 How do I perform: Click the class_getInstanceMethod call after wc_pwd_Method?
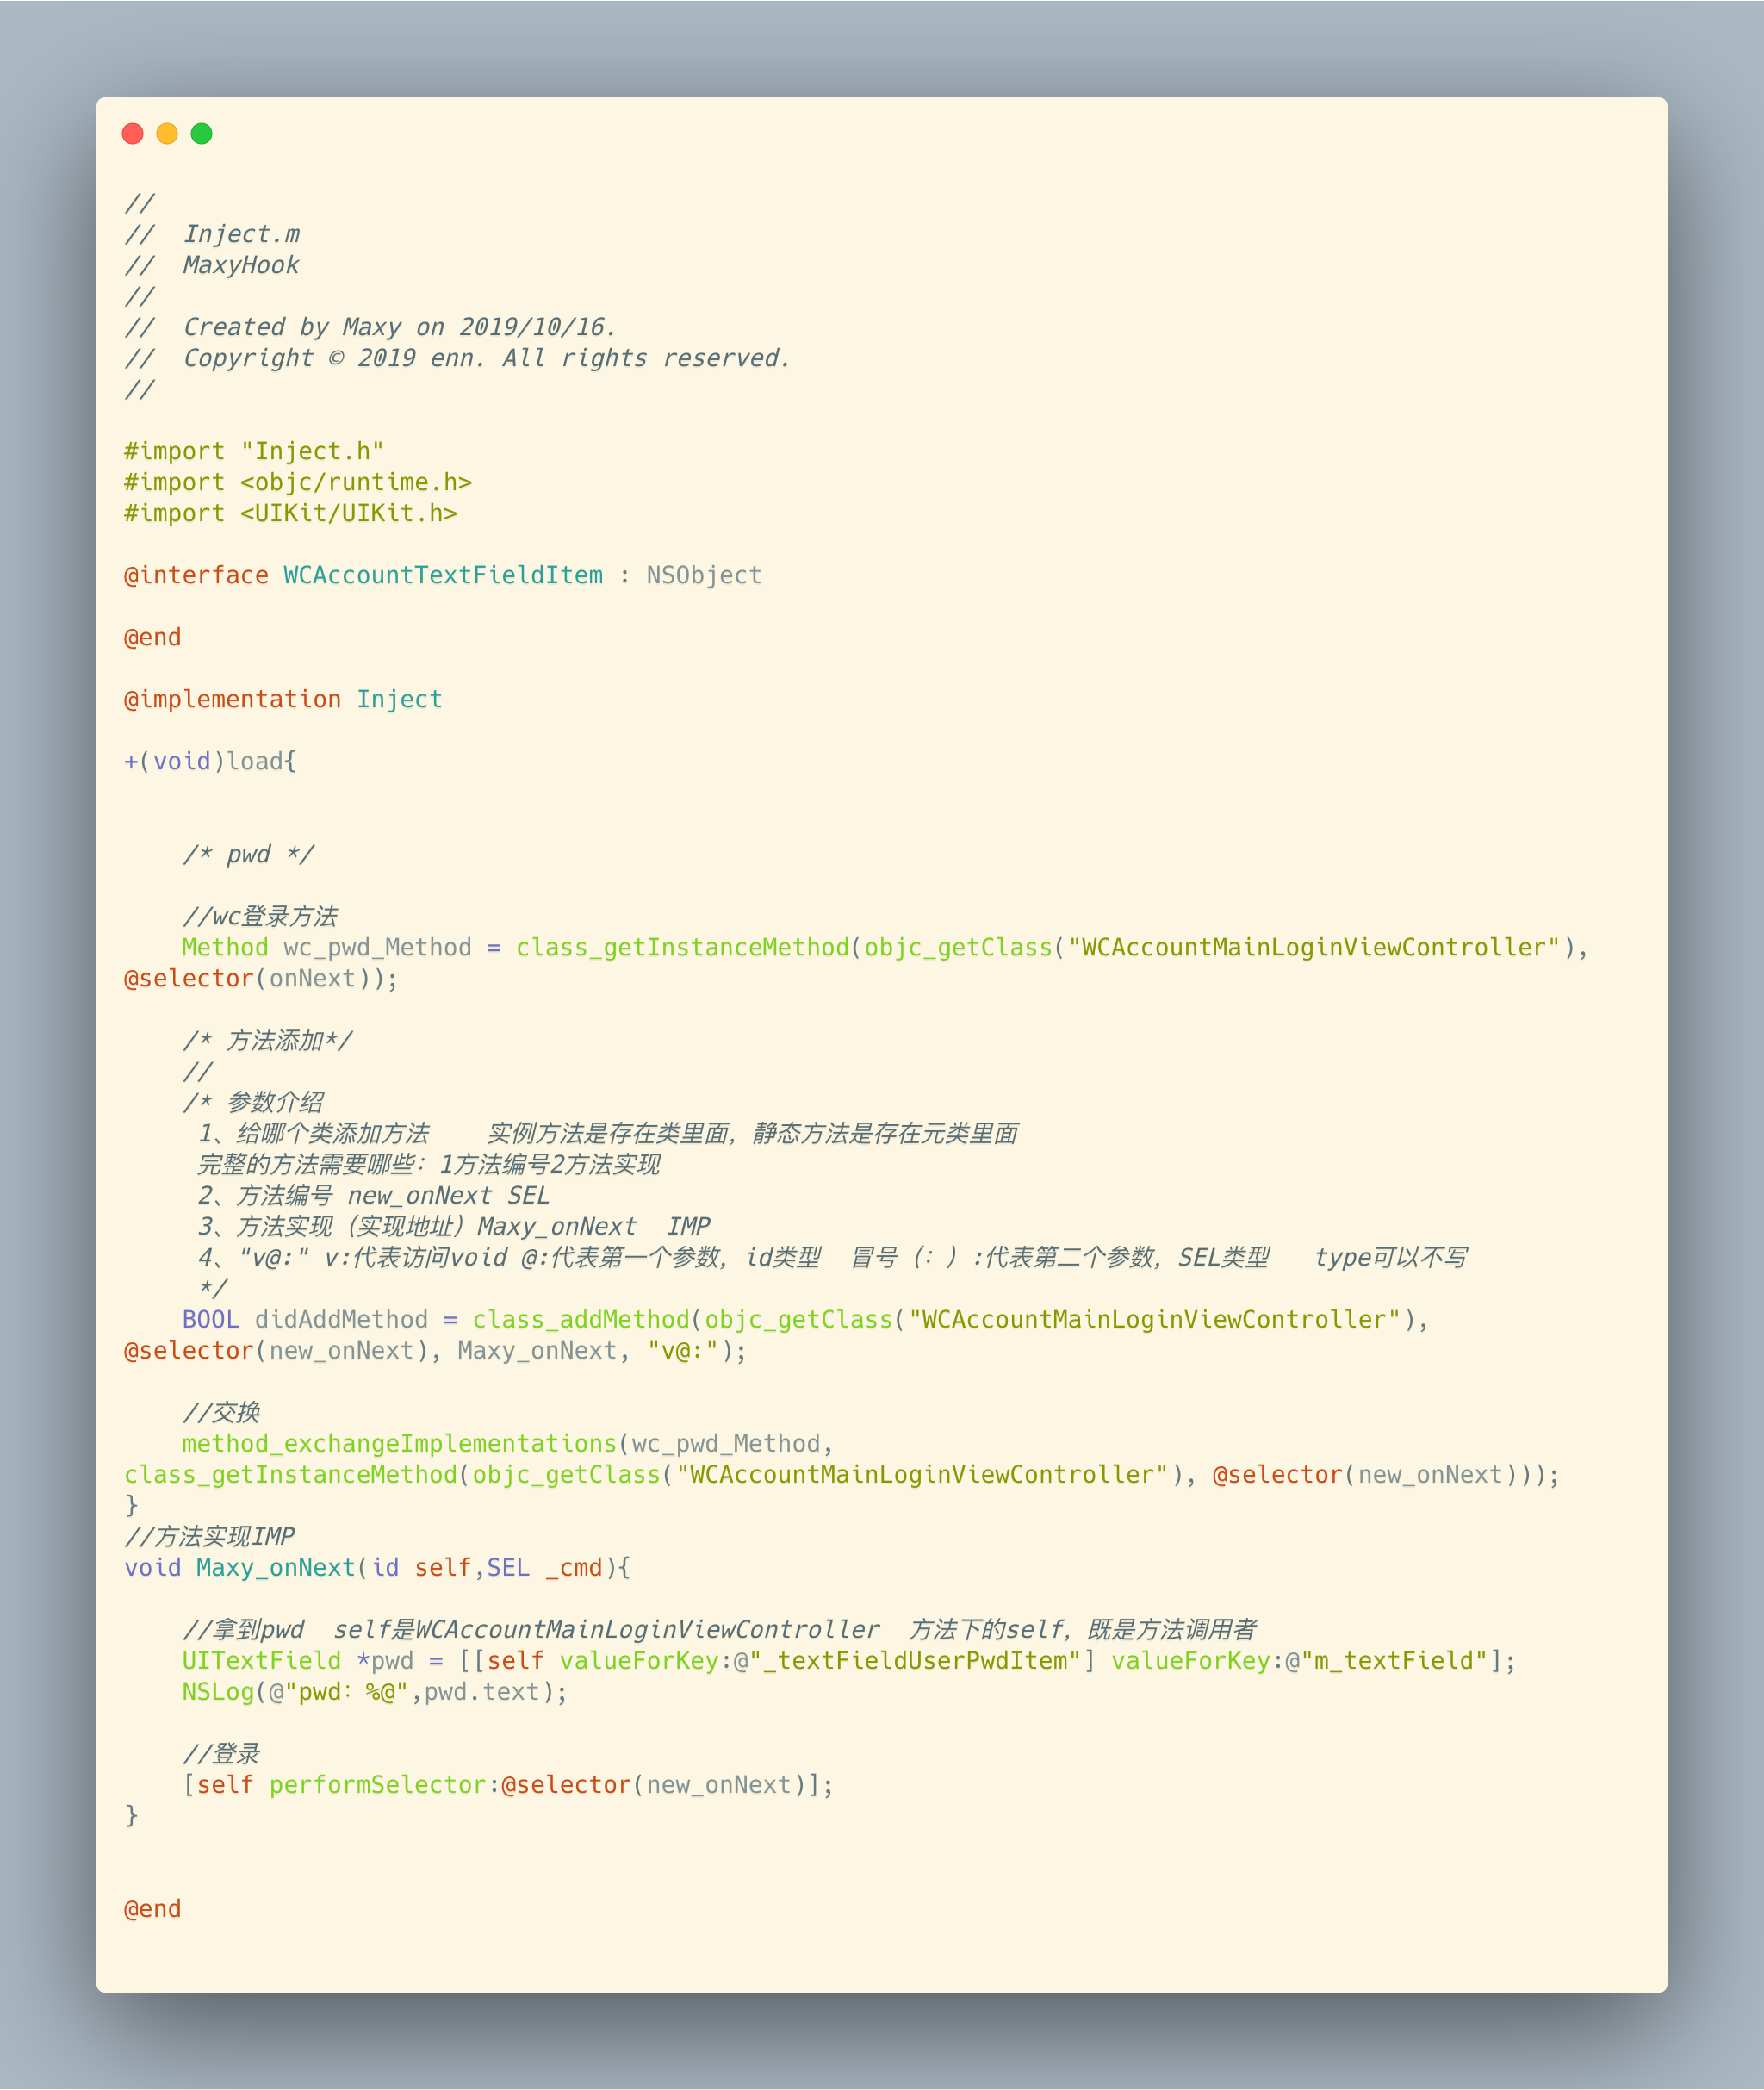tap(682, 947)
